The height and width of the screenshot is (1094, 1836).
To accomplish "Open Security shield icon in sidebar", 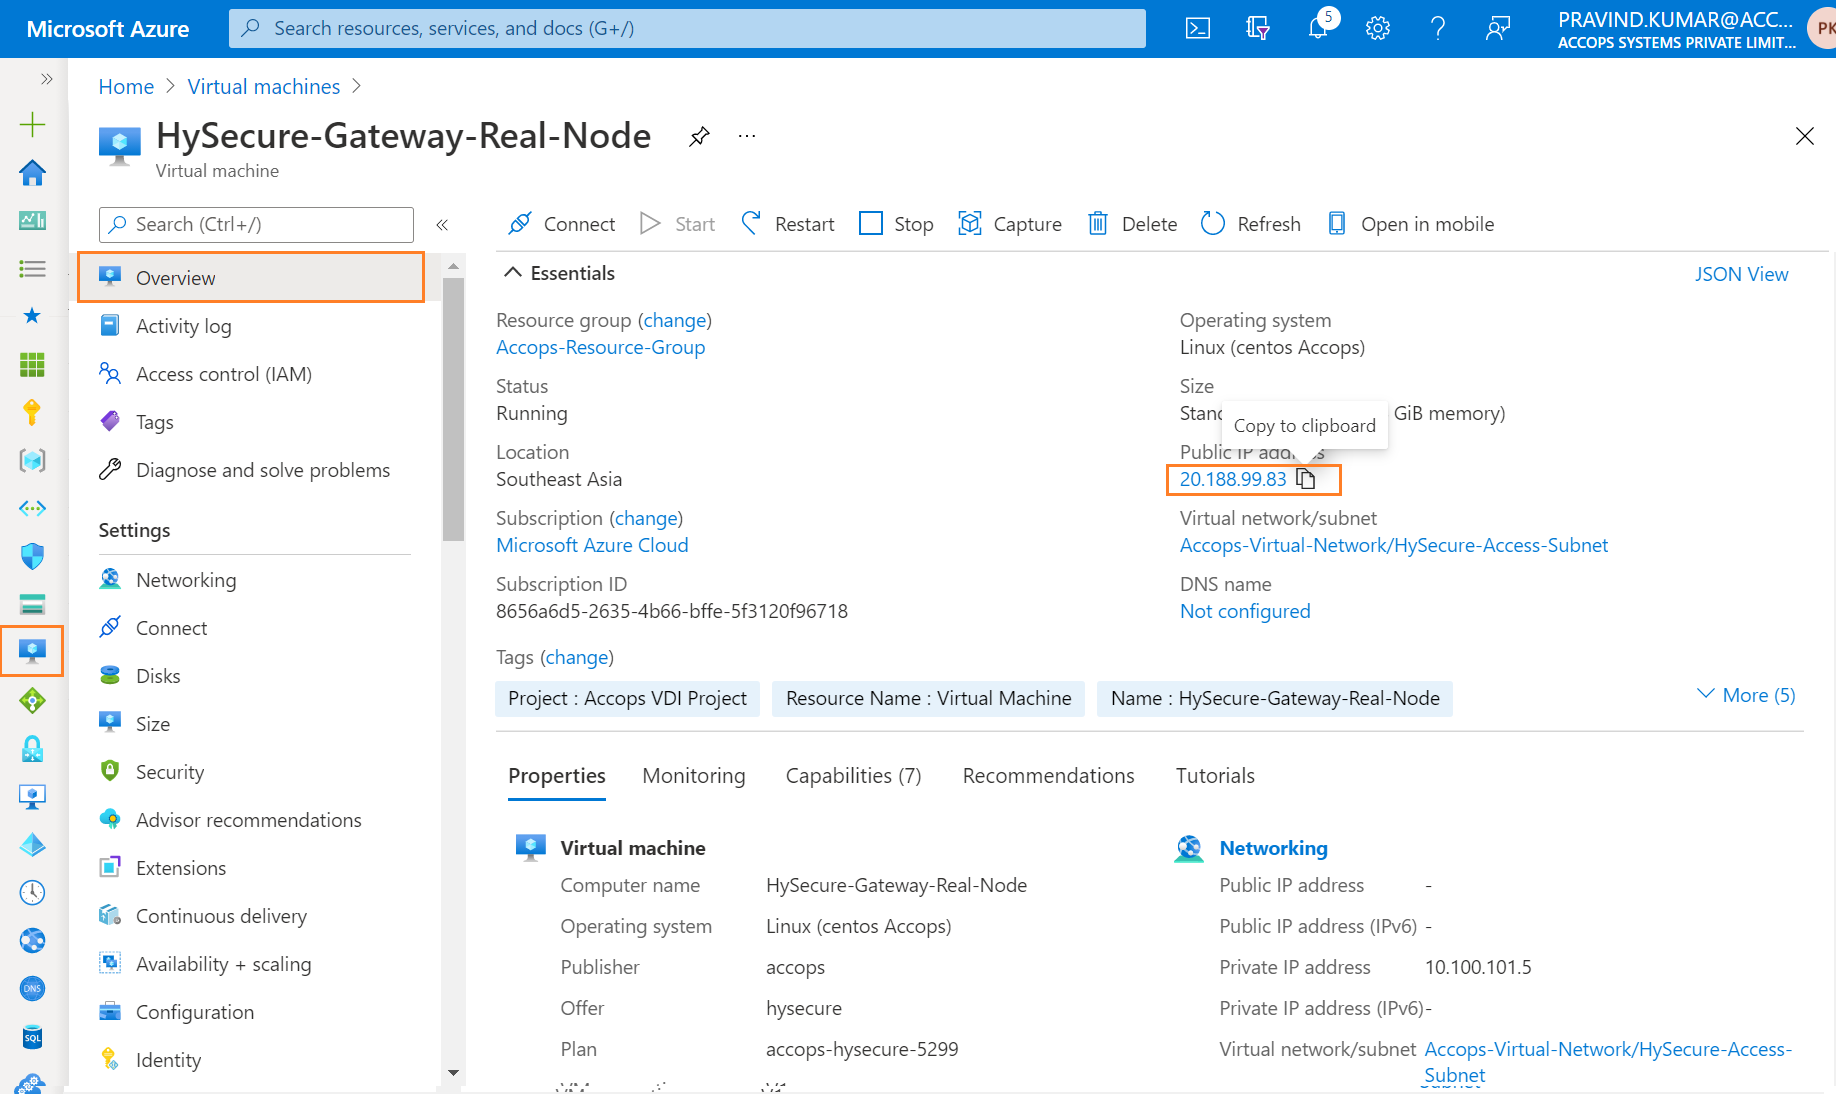I will [x=32, y=556].
